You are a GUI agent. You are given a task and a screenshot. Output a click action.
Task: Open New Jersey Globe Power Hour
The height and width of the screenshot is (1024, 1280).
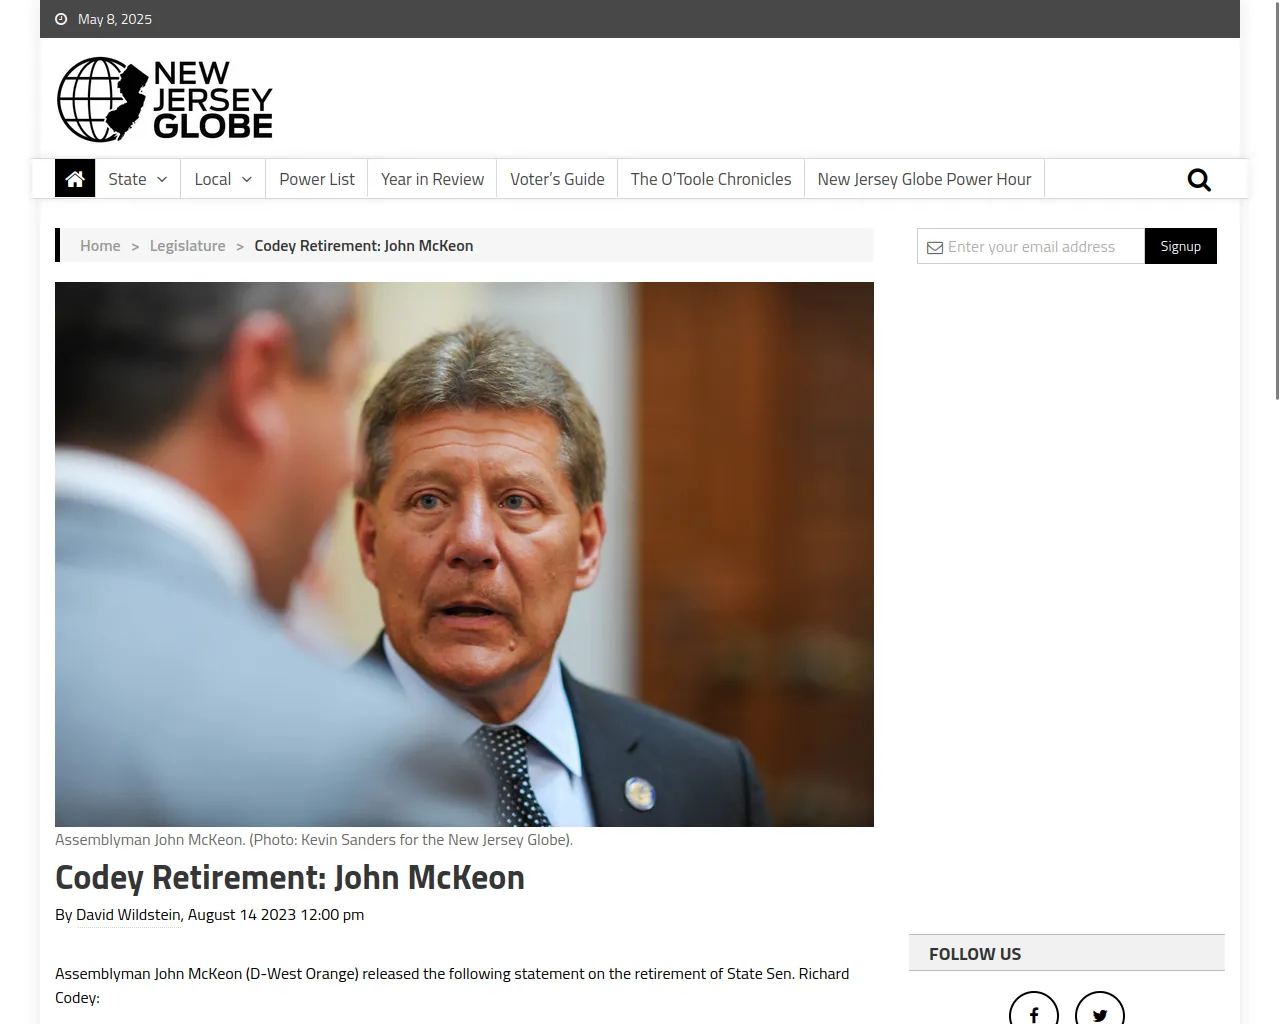tap(924, 179)
